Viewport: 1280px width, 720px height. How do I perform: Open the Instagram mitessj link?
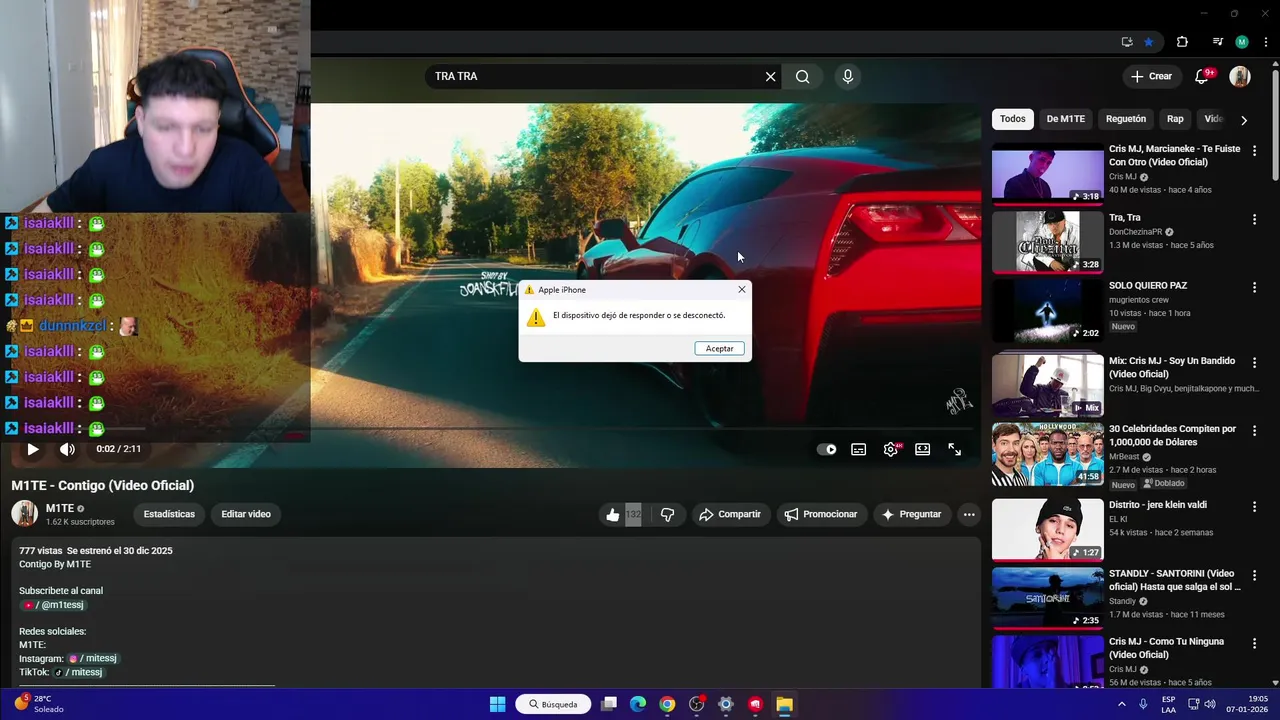point(93,659)
